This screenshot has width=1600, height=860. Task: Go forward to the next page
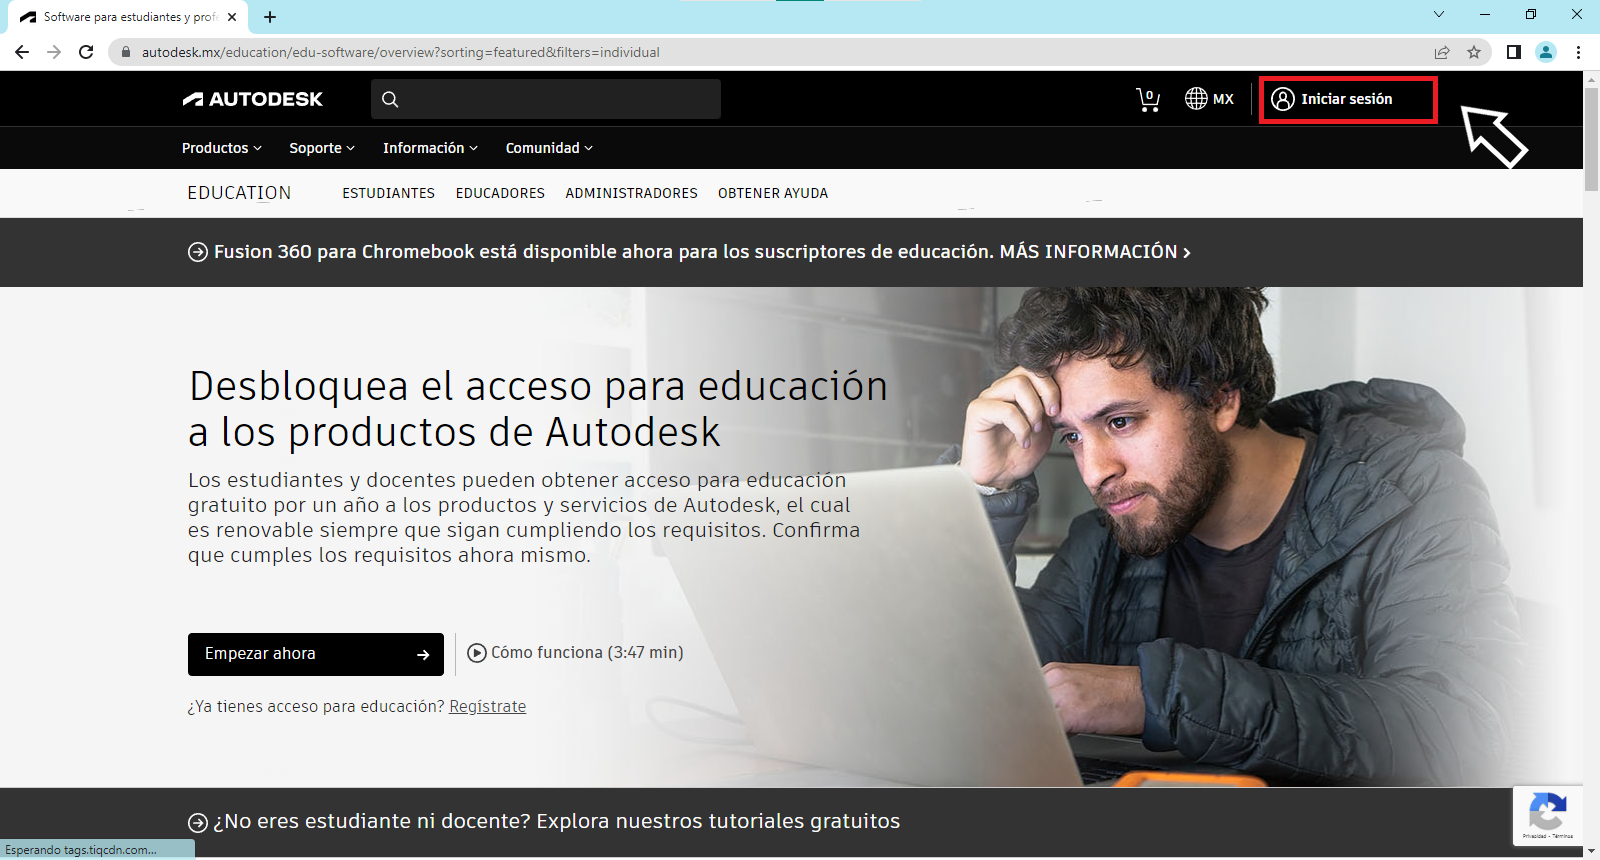click(54, 52)
